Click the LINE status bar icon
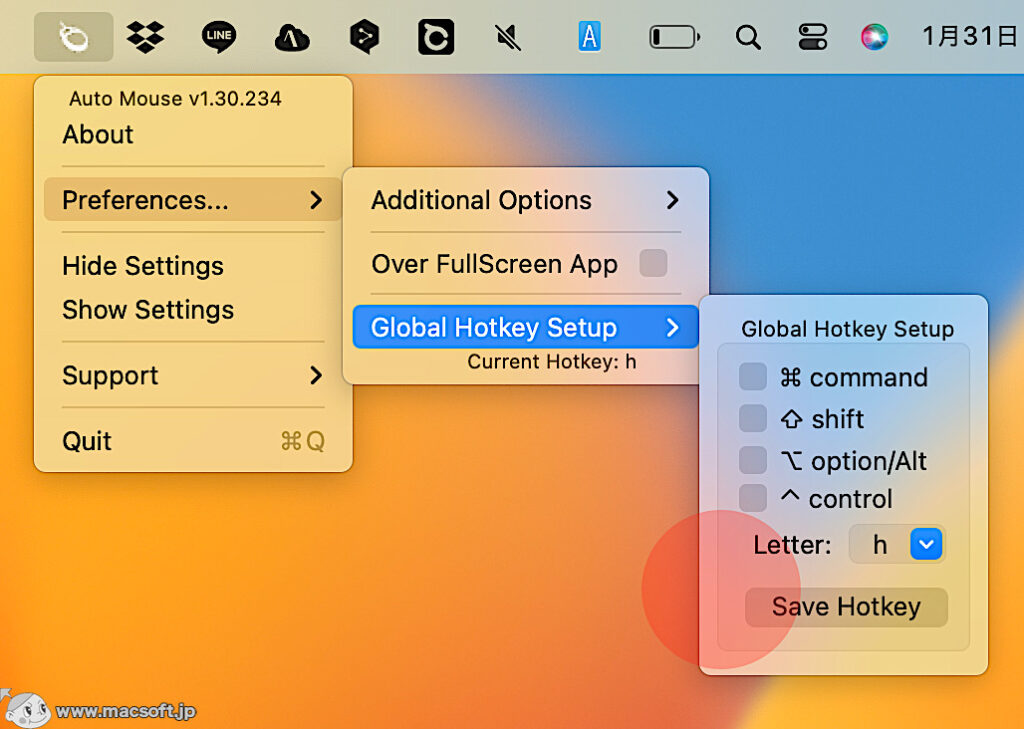 click(217, 35)
